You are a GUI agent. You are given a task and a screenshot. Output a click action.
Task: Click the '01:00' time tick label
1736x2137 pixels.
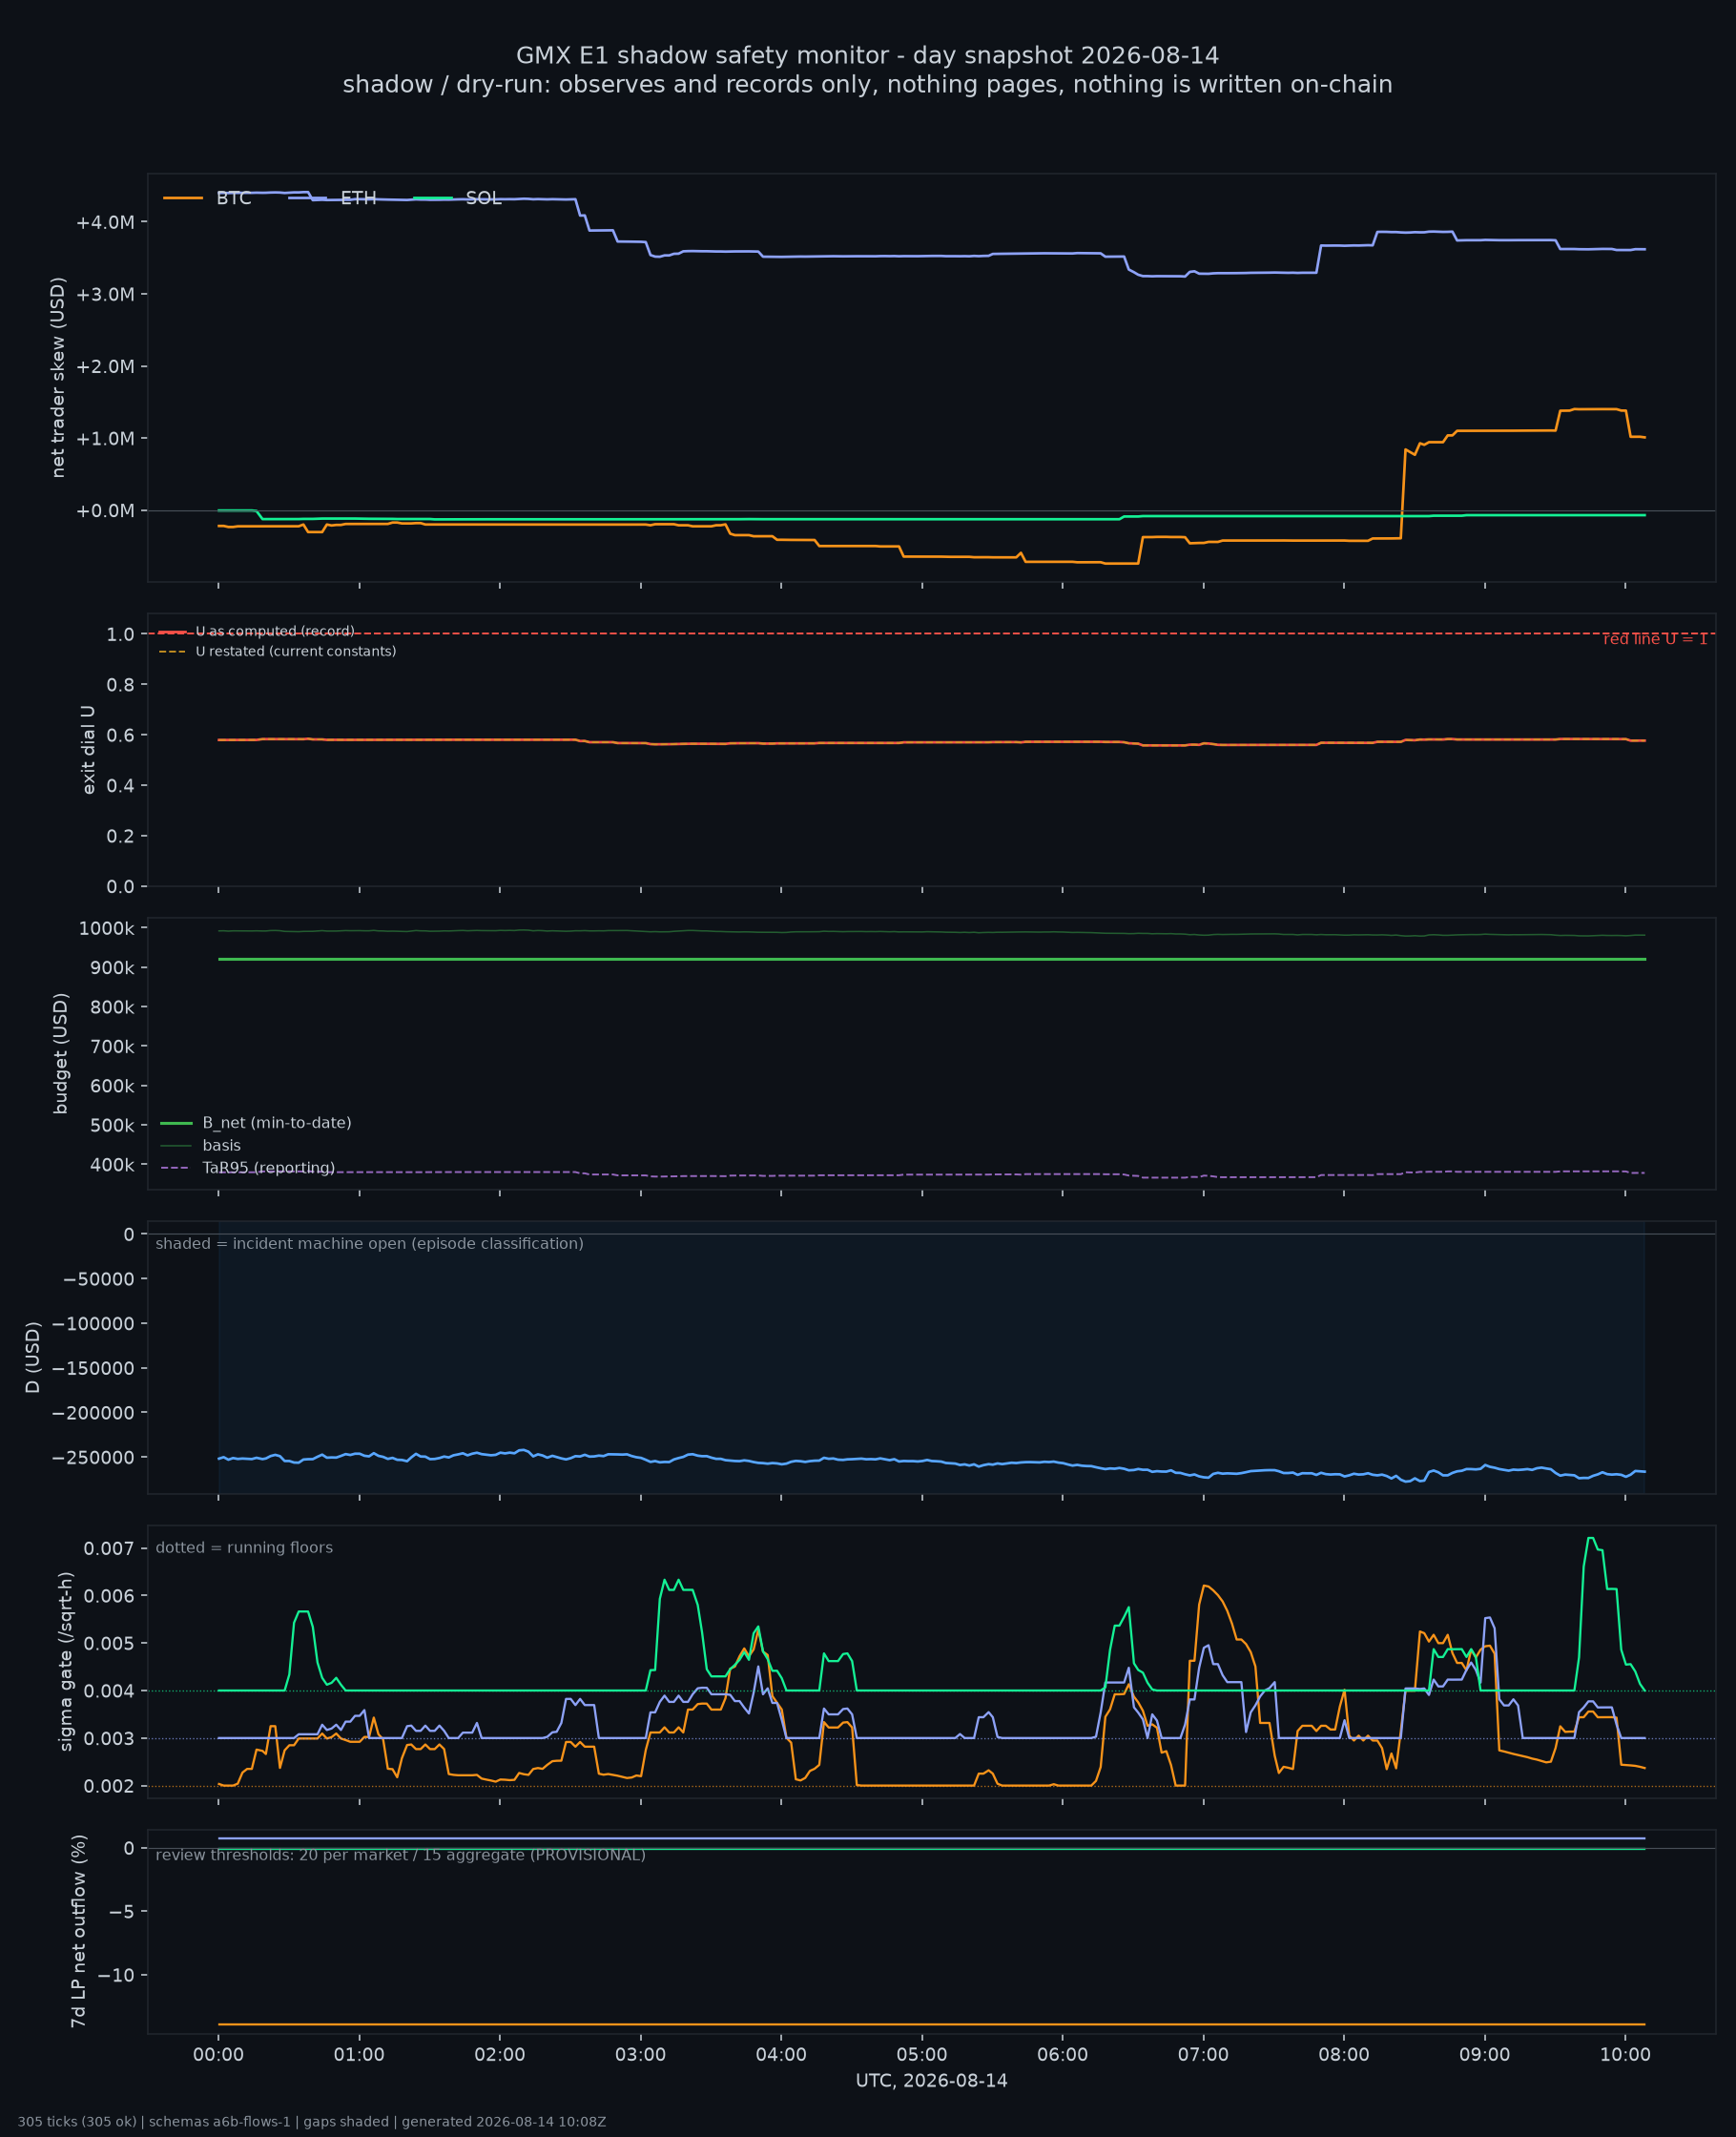(x=359, y=2054)
